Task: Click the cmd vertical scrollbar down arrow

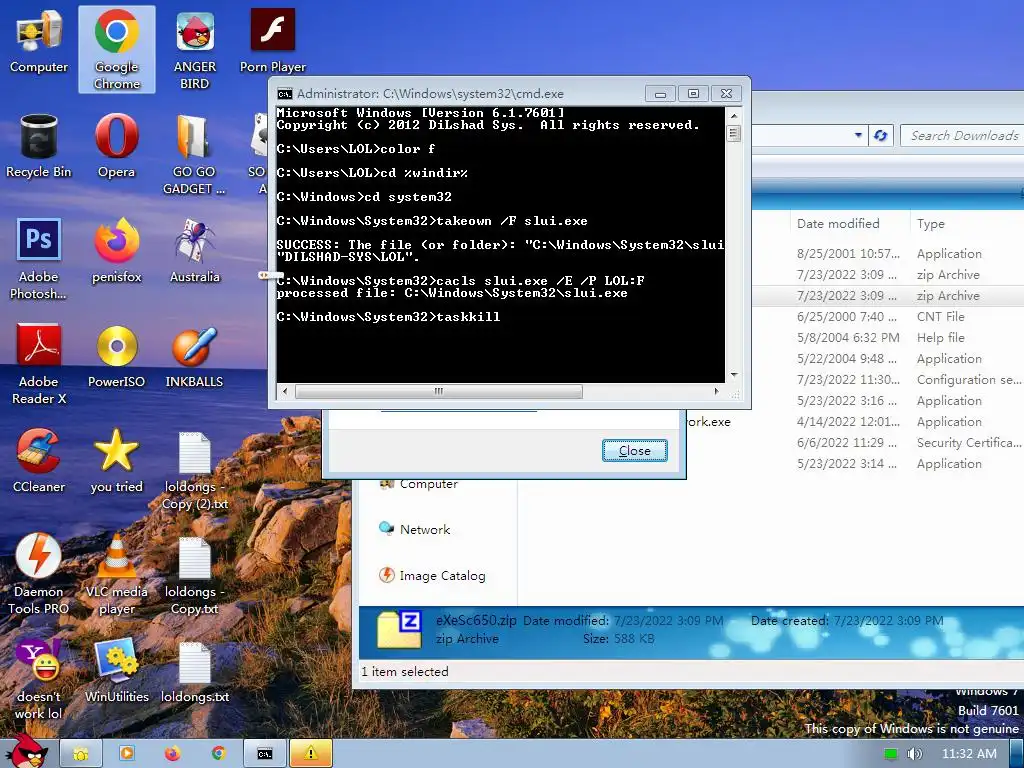Action: pyautogui.click(x=734, y=375)
